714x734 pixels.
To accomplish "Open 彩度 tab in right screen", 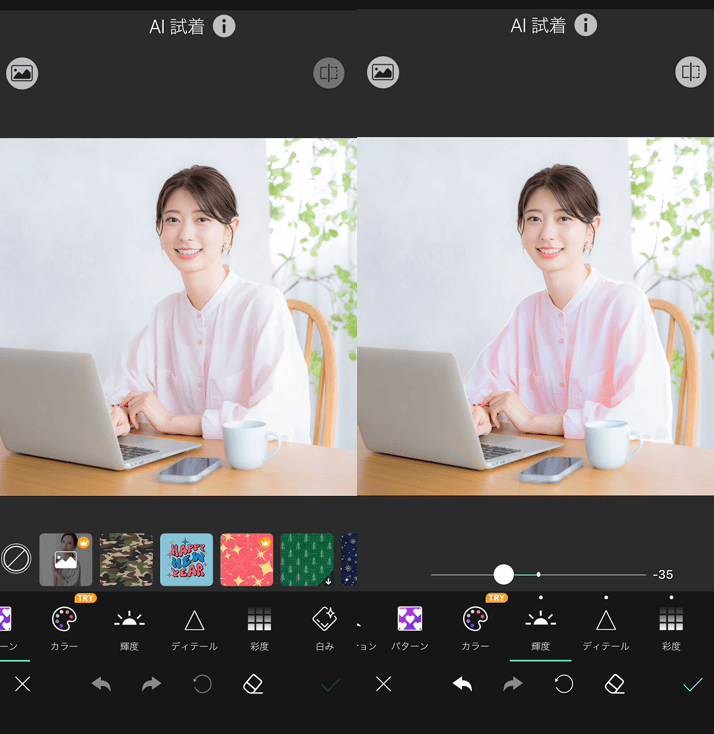I will click(x=671, y=628).
